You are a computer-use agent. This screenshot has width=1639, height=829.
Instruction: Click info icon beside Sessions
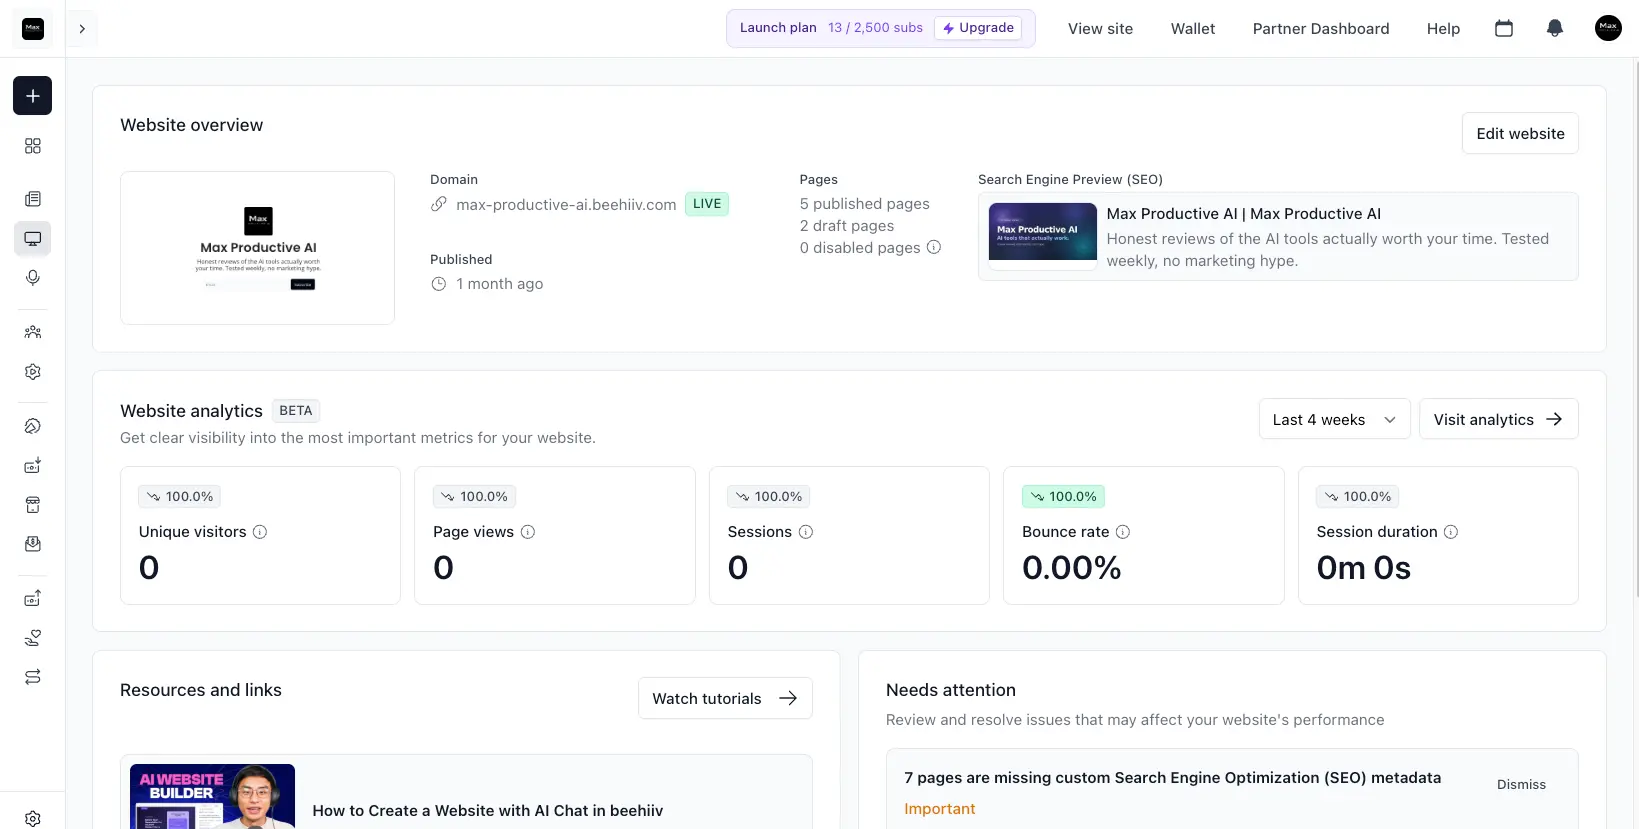point(806,532)
